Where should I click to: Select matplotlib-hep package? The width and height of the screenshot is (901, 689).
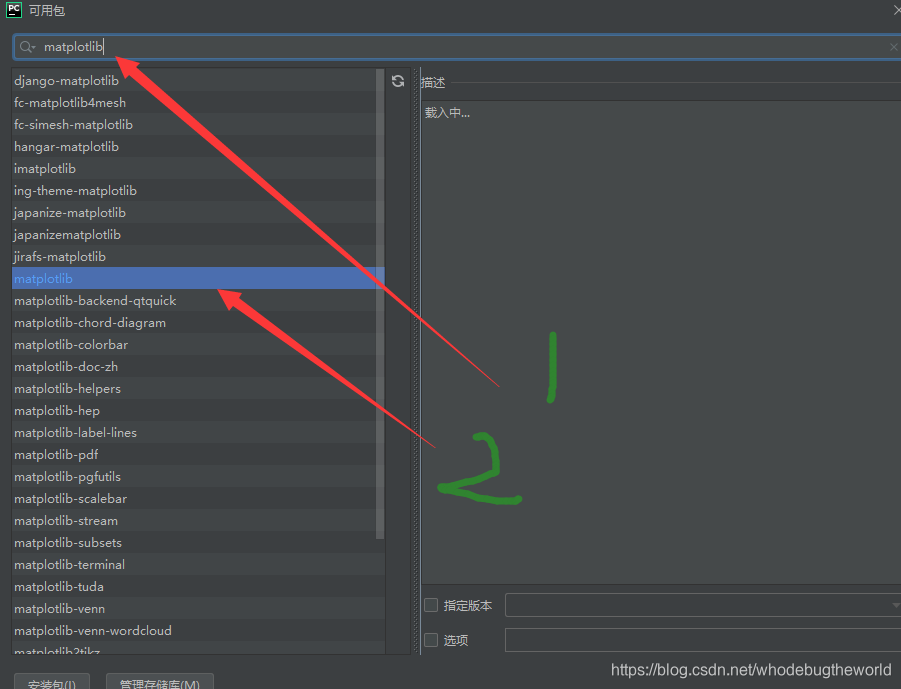pos(198,410)
